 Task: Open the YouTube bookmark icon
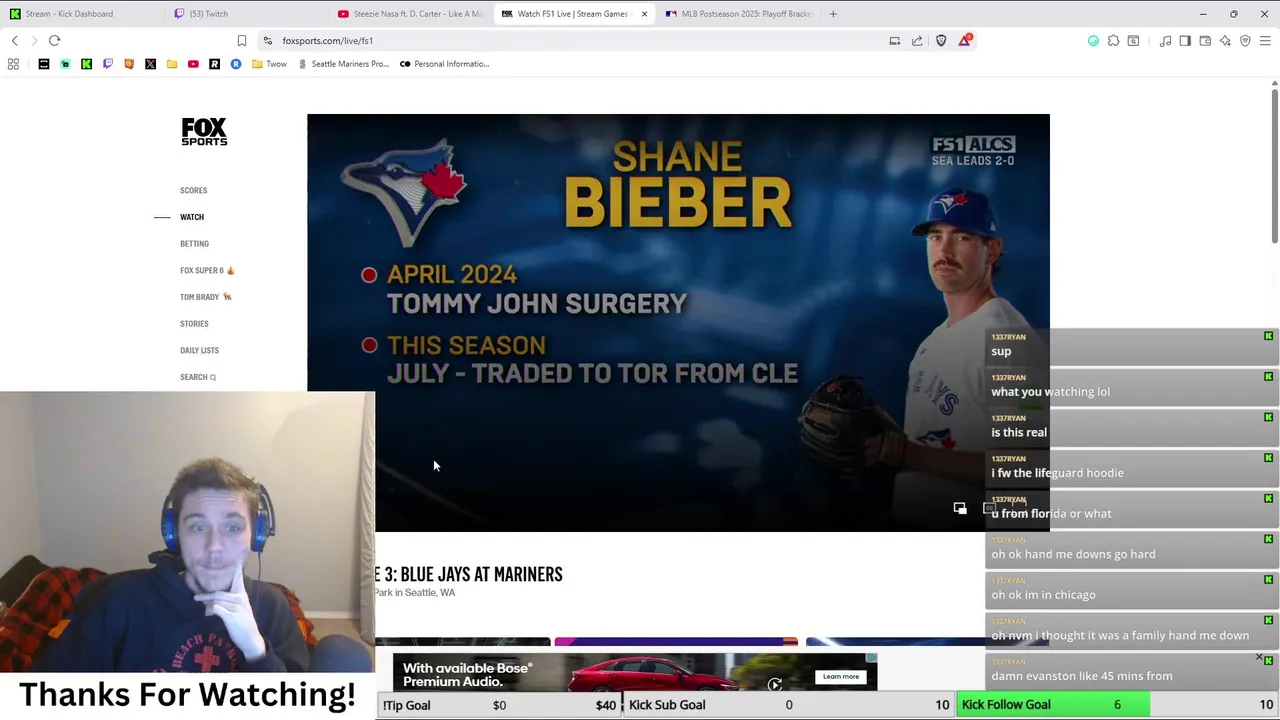click(193, 64)
